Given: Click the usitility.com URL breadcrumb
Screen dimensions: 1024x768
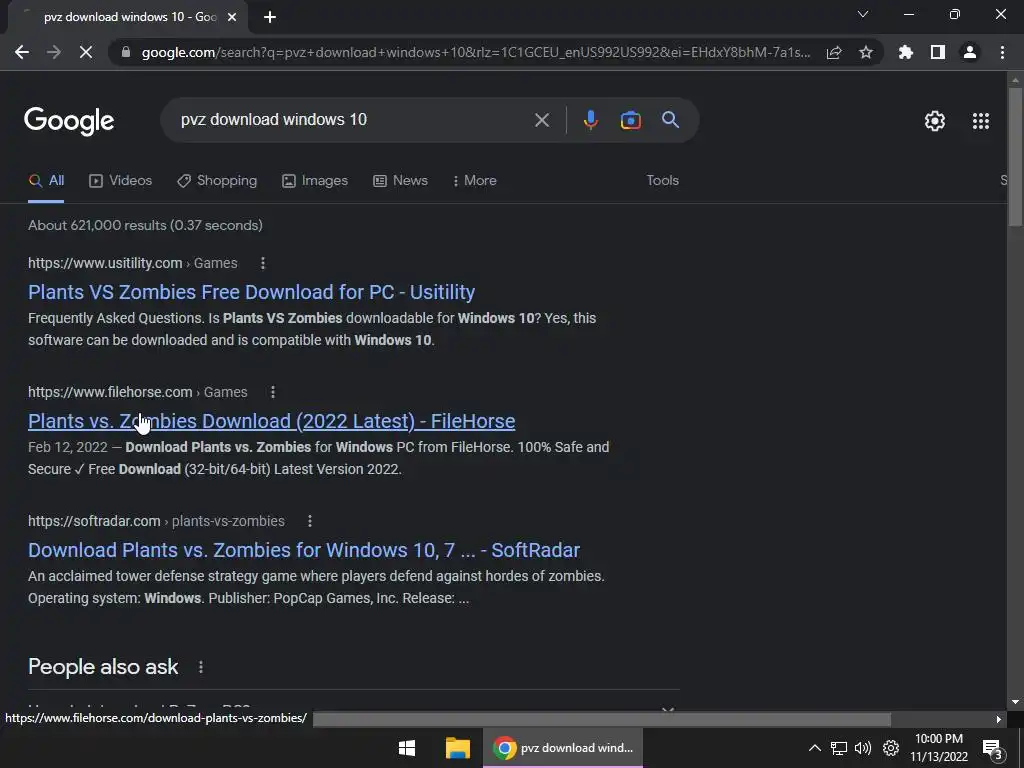Looking at the screenshot, I should (x=133, y=263).
